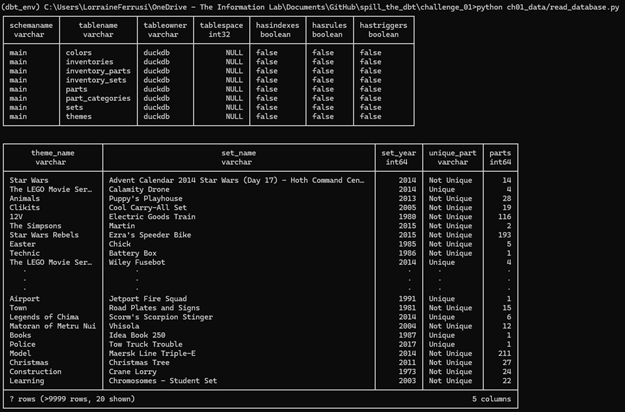Click the 'Vhisola' set name
The width and height of the screenshot is (625, 412).
124,326
